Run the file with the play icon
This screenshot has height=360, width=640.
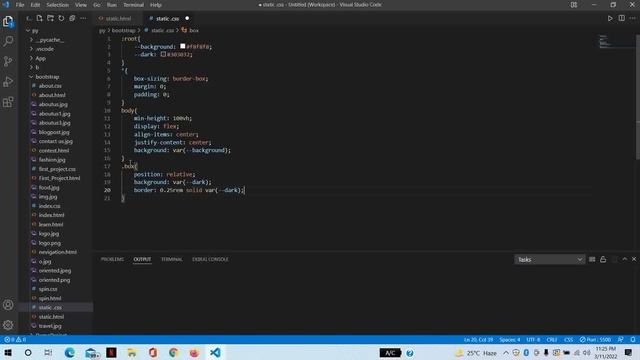tap(610, 18)
